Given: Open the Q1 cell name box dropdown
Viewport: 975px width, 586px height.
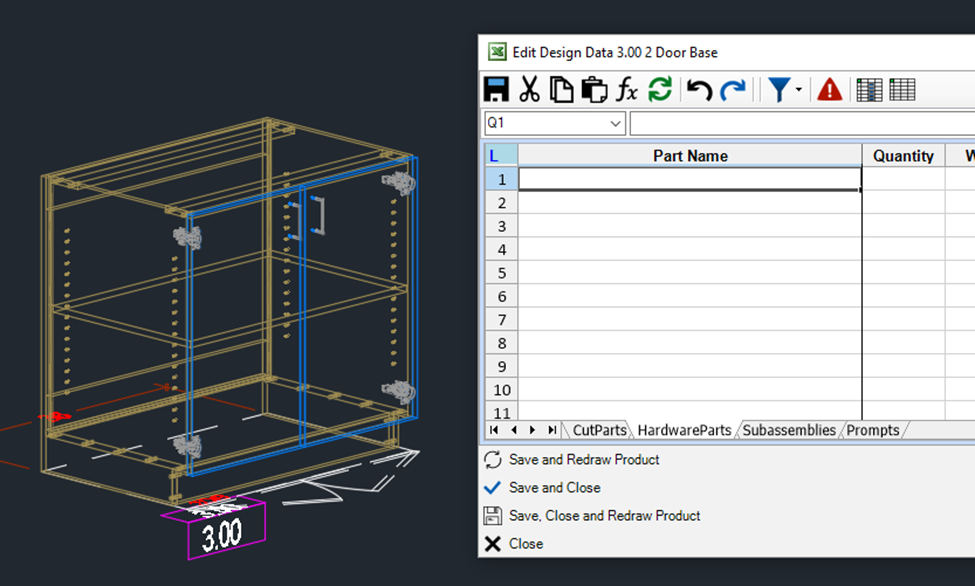Looking at the screenshot, I should [616, 123].
